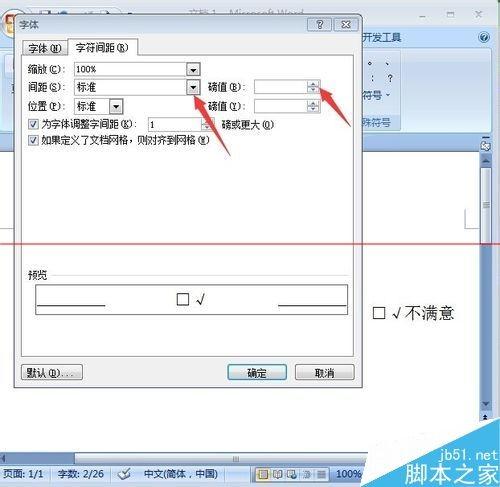Open the 缩放 scale dropdown

coord(193,70)
